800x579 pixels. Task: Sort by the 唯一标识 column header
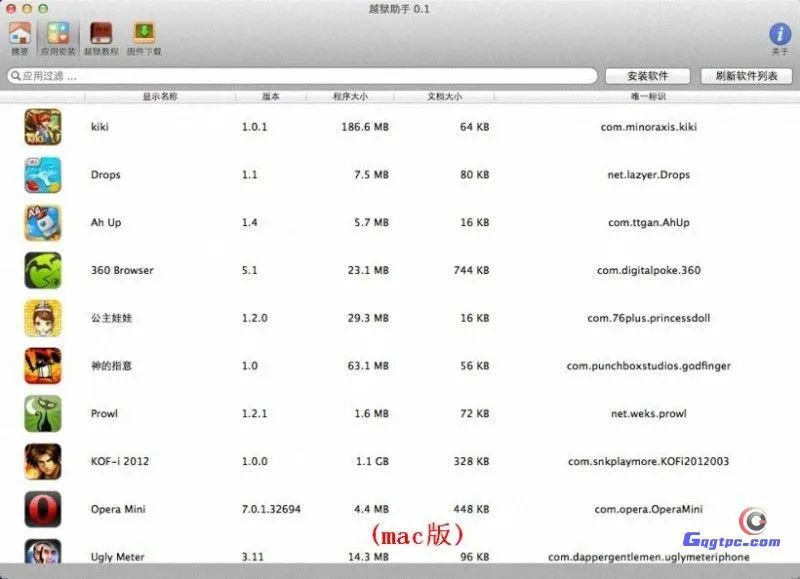click(649, 96)
